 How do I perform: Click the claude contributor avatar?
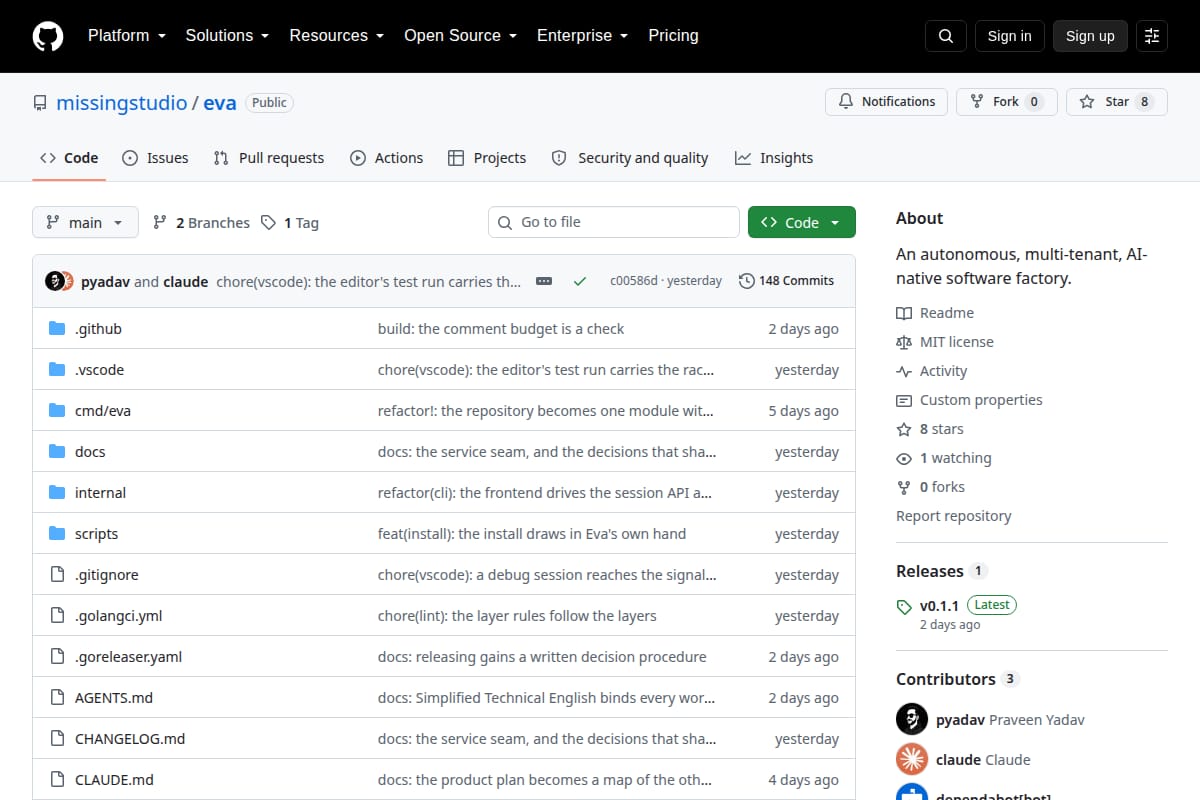point(912,759)
